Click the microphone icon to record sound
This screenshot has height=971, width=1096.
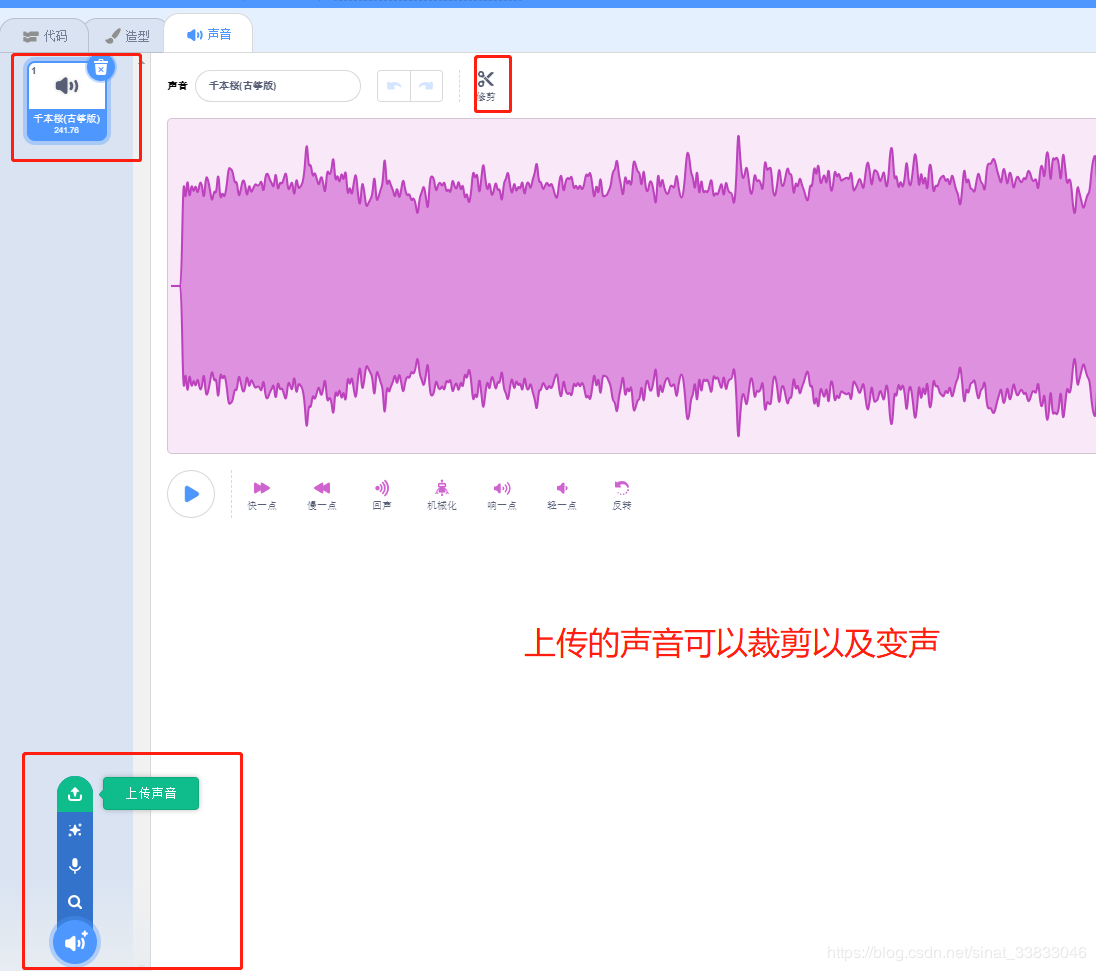[x=75, y=866]
